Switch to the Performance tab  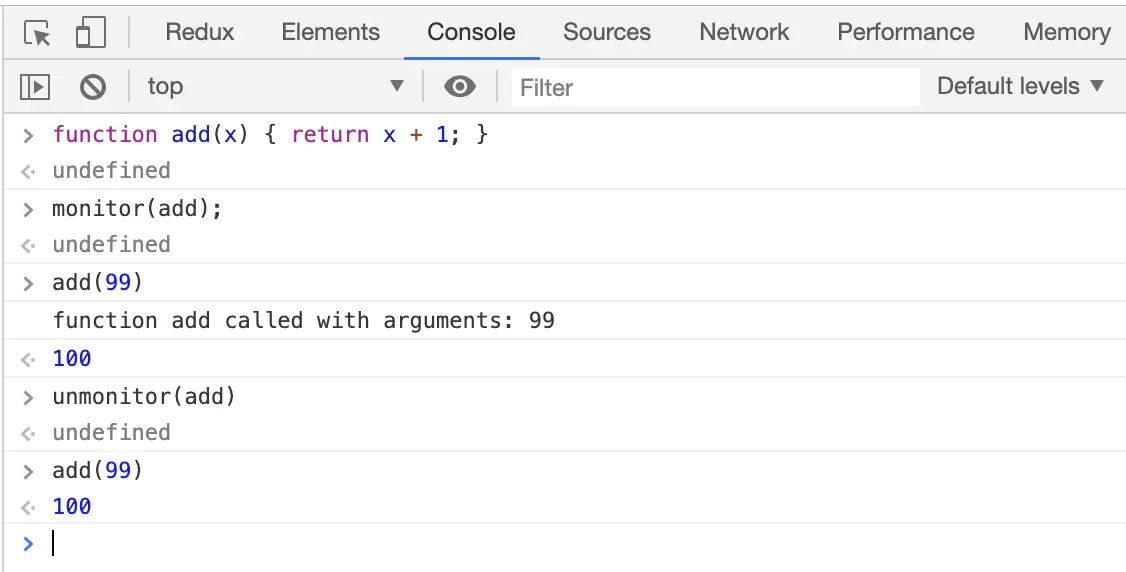[905, 32]
